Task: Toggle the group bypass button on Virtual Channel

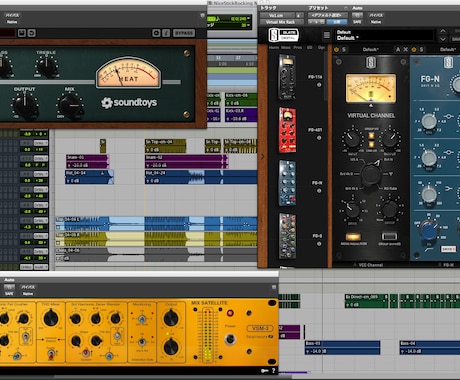Action: point(389,236)
